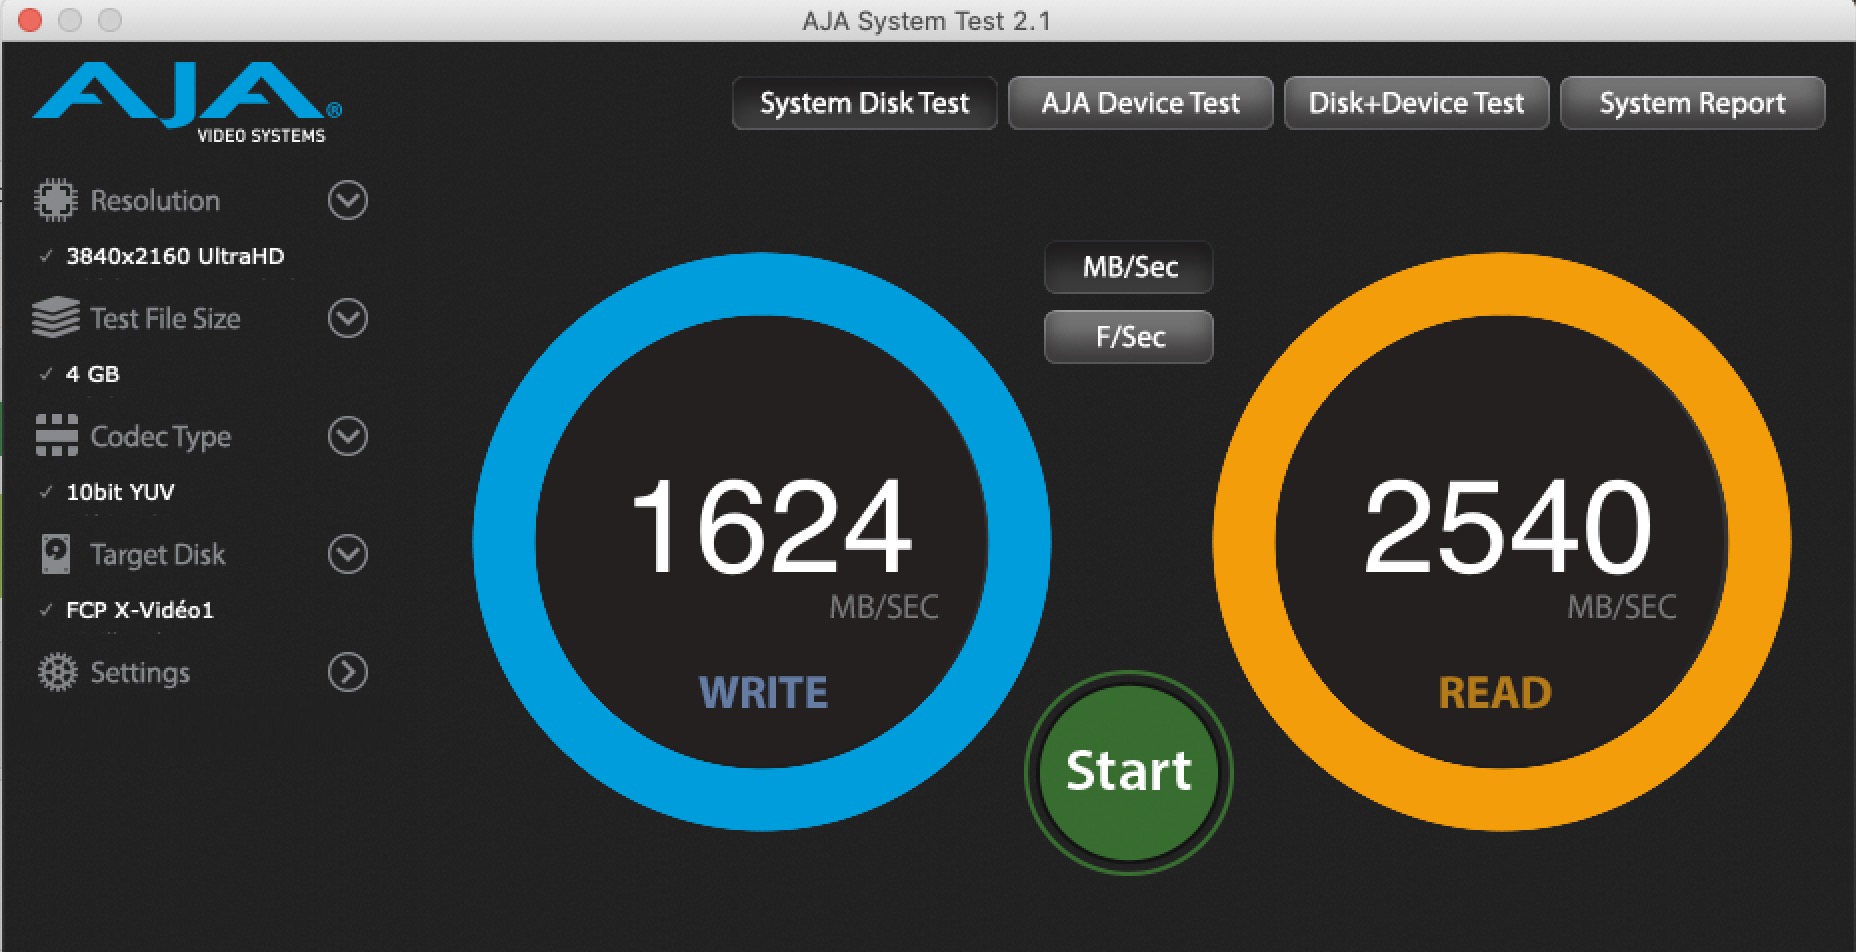This screenshot has width=1856, height=952.
Task: Switch to AJA Device Test
Action: pyautogui.click(x=1141, y=103)
